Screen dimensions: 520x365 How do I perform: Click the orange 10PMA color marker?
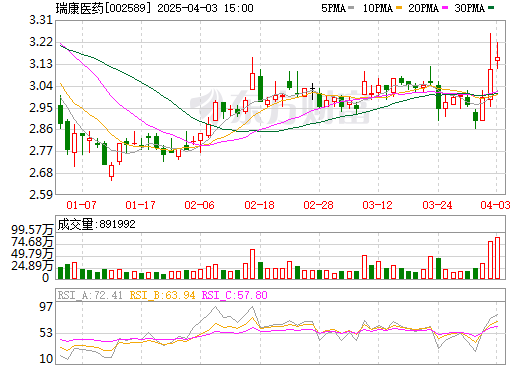pos(399,8)
